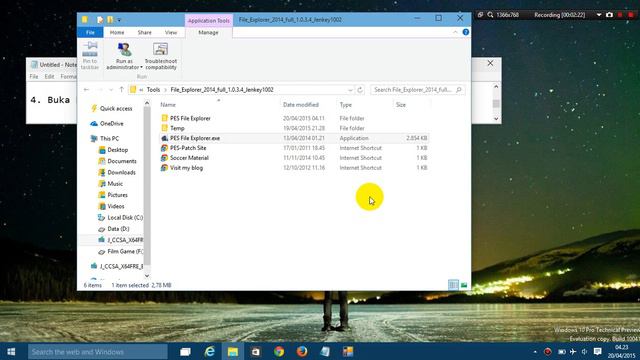Open the File ribbon tab
Screen dimensions: 640x360
tap(90, 32)
